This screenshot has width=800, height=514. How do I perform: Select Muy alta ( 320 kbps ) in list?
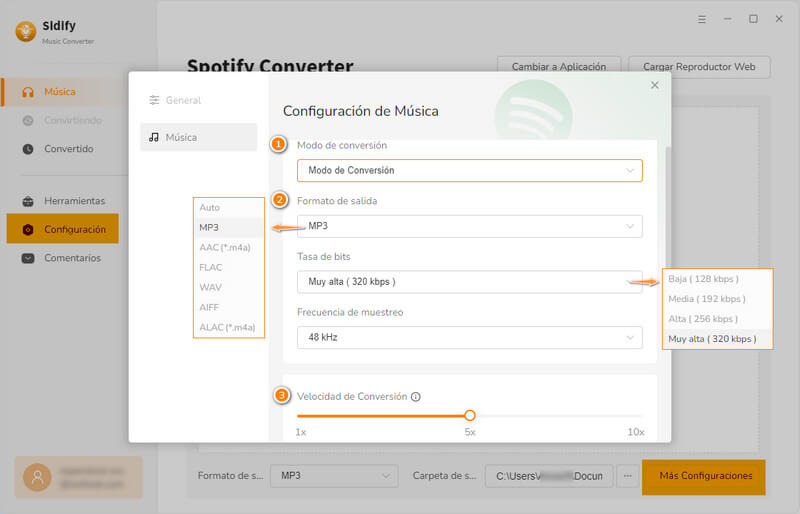pyautogui.click(x=717, y=339)
